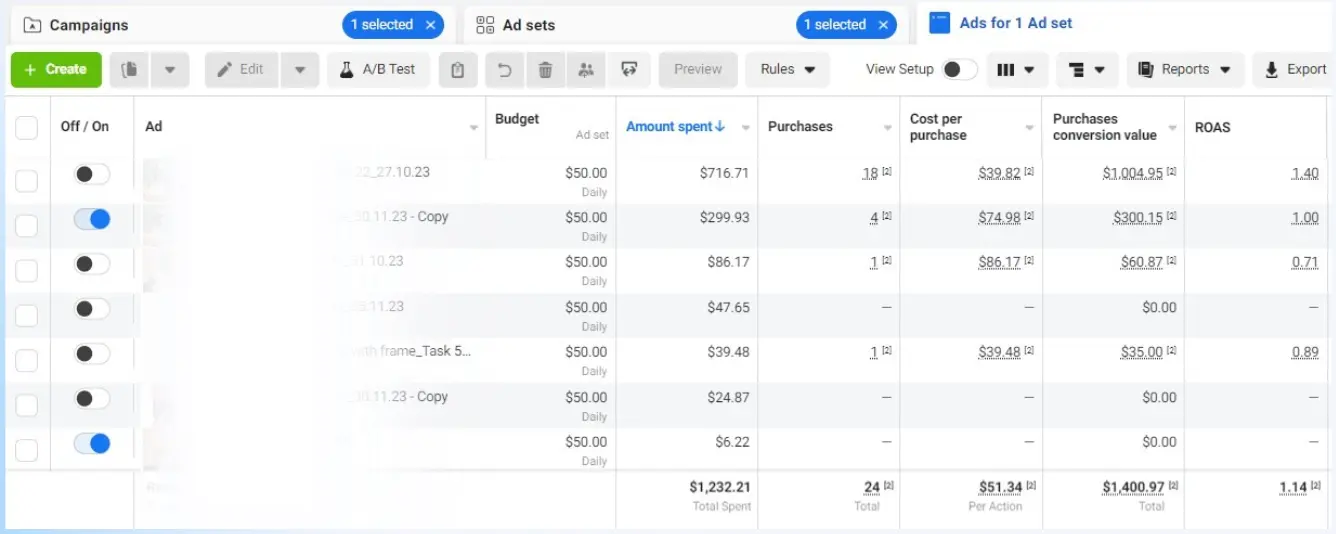Click the trash delete icon

pos(545,70)
